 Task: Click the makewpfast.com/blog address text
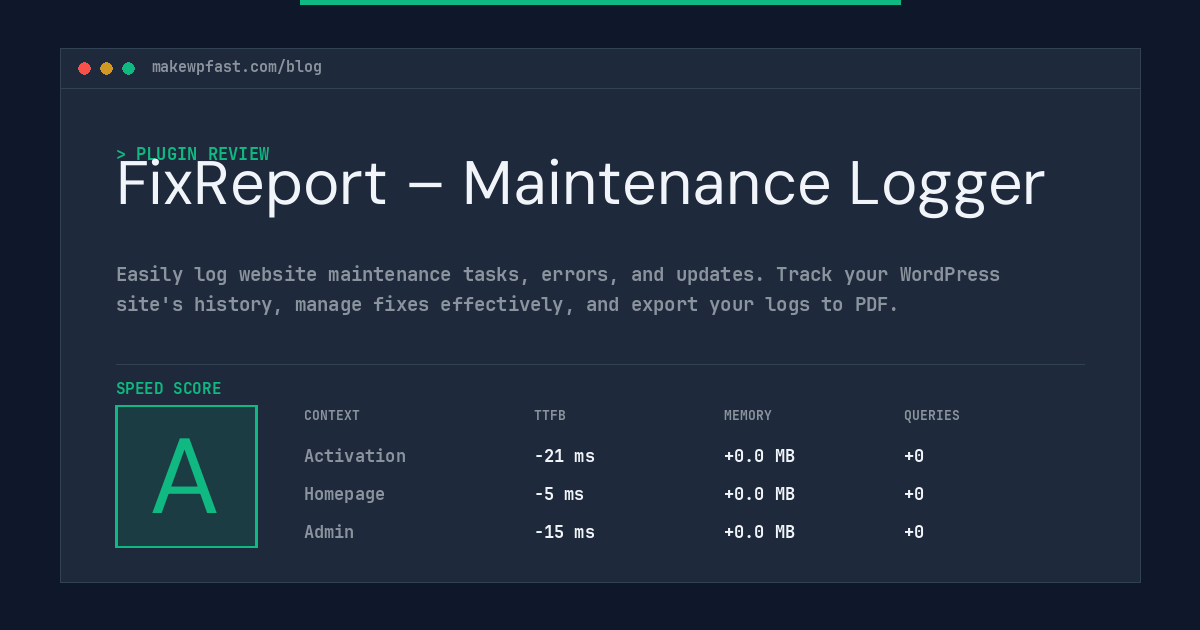point(237,67)
